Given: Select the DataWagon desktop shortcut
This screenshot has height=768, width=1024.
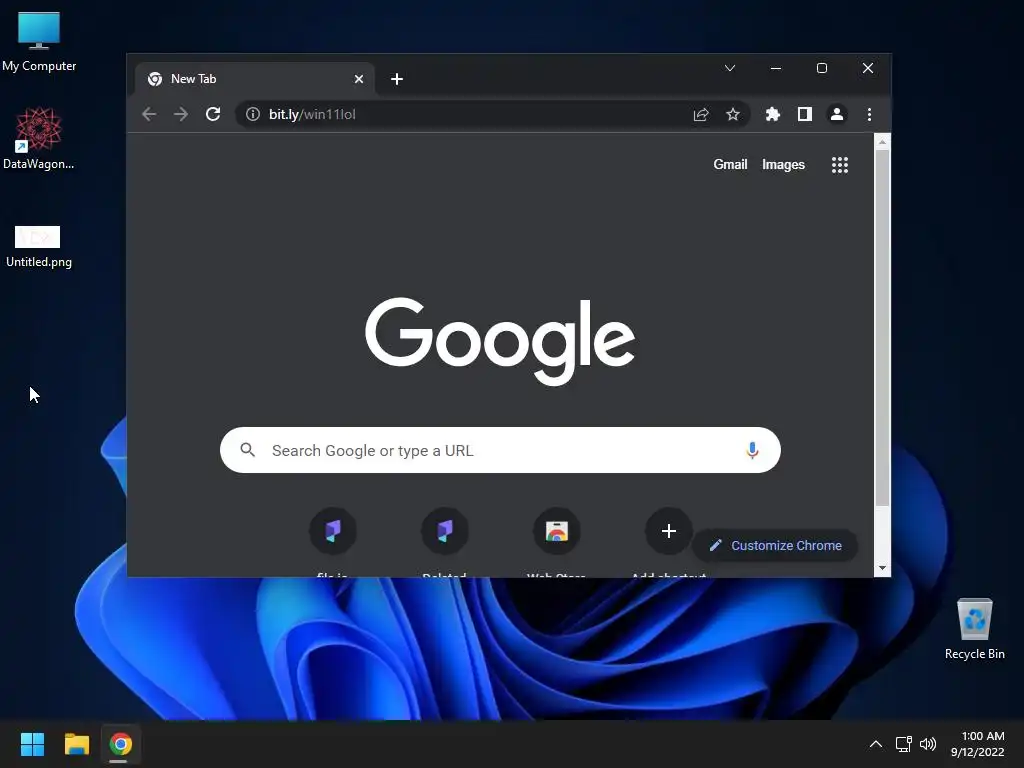Looking at the screenshot, I should click(39, 138).
